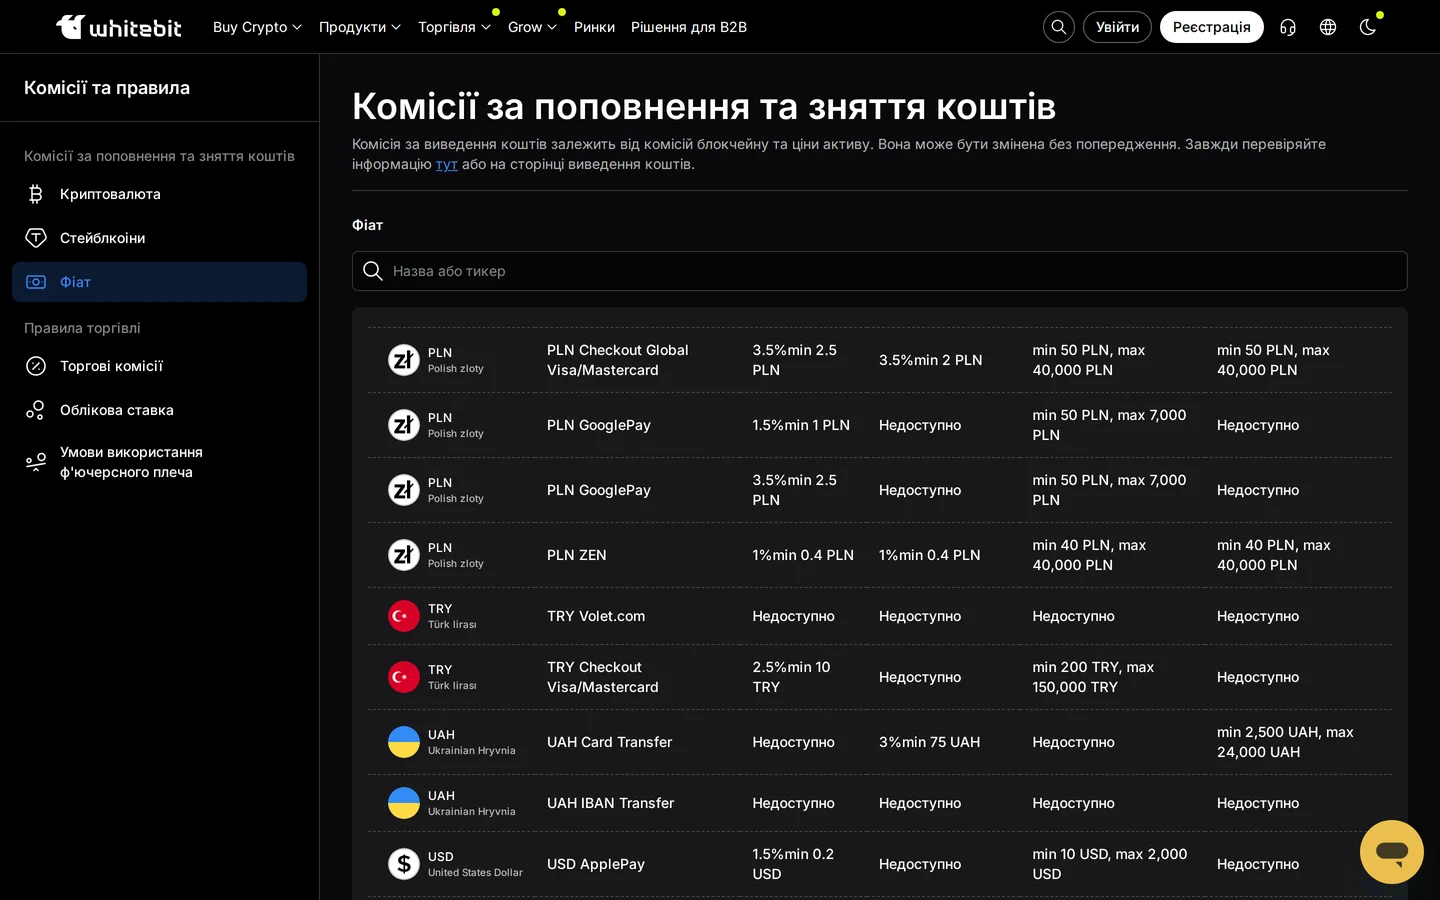
Task: Toggle dark mode moon icon
Action: click(x=1368, y=27)
